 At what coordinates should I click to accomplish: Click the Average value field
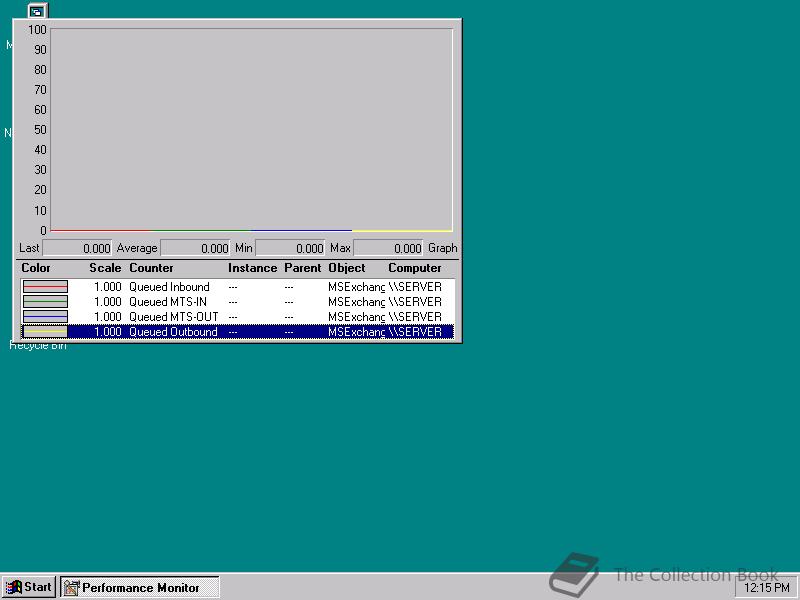click(x=195, y=248)
